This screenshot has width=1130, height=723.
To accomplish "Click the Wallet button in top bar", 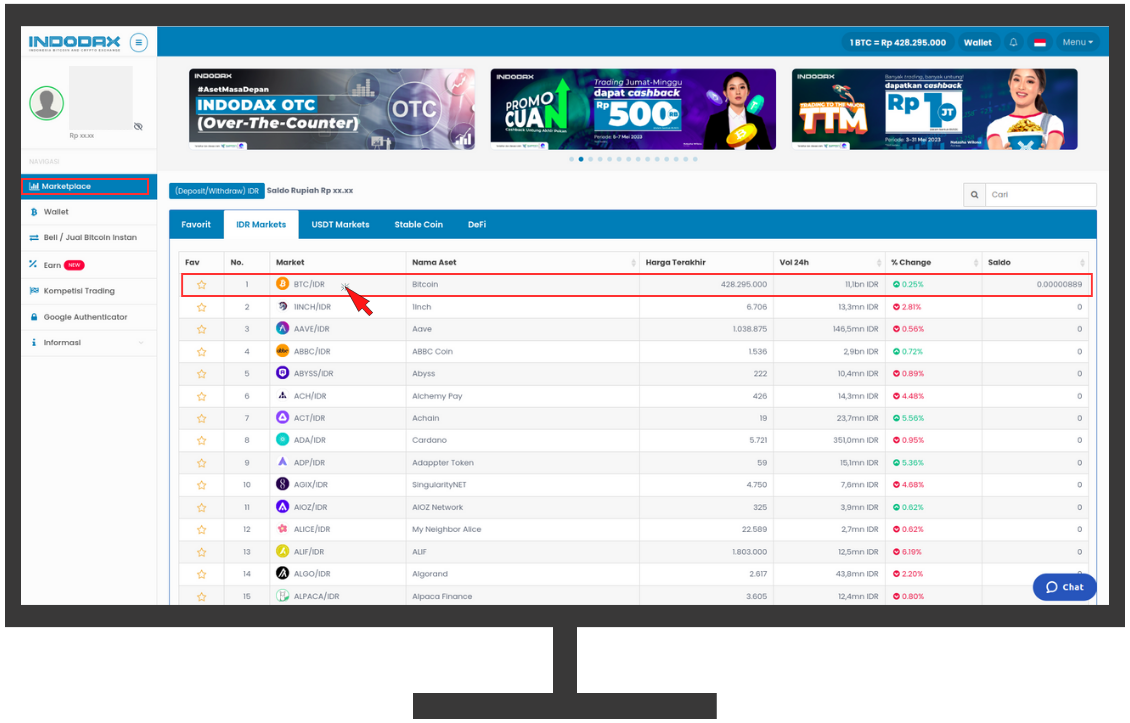I will [978, 43].
